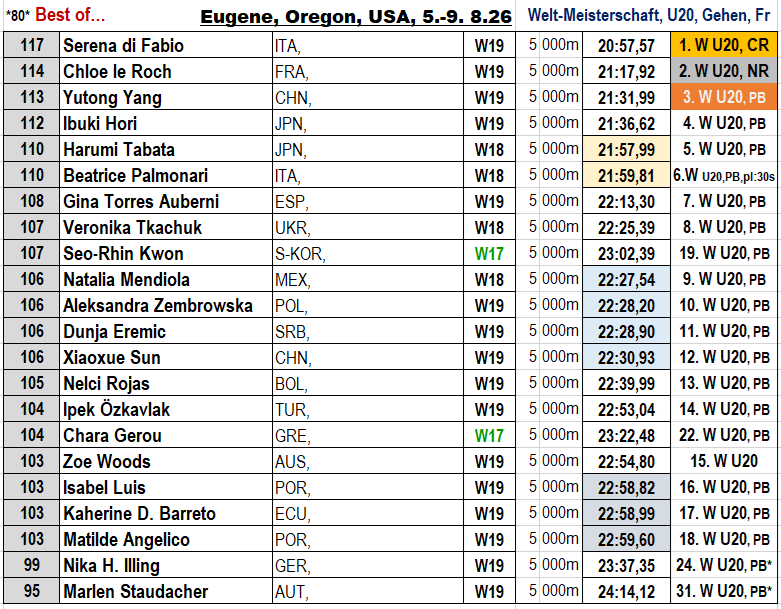
Task: Select Isabel Luis's time 22:58,82
Action: point(626,487)
